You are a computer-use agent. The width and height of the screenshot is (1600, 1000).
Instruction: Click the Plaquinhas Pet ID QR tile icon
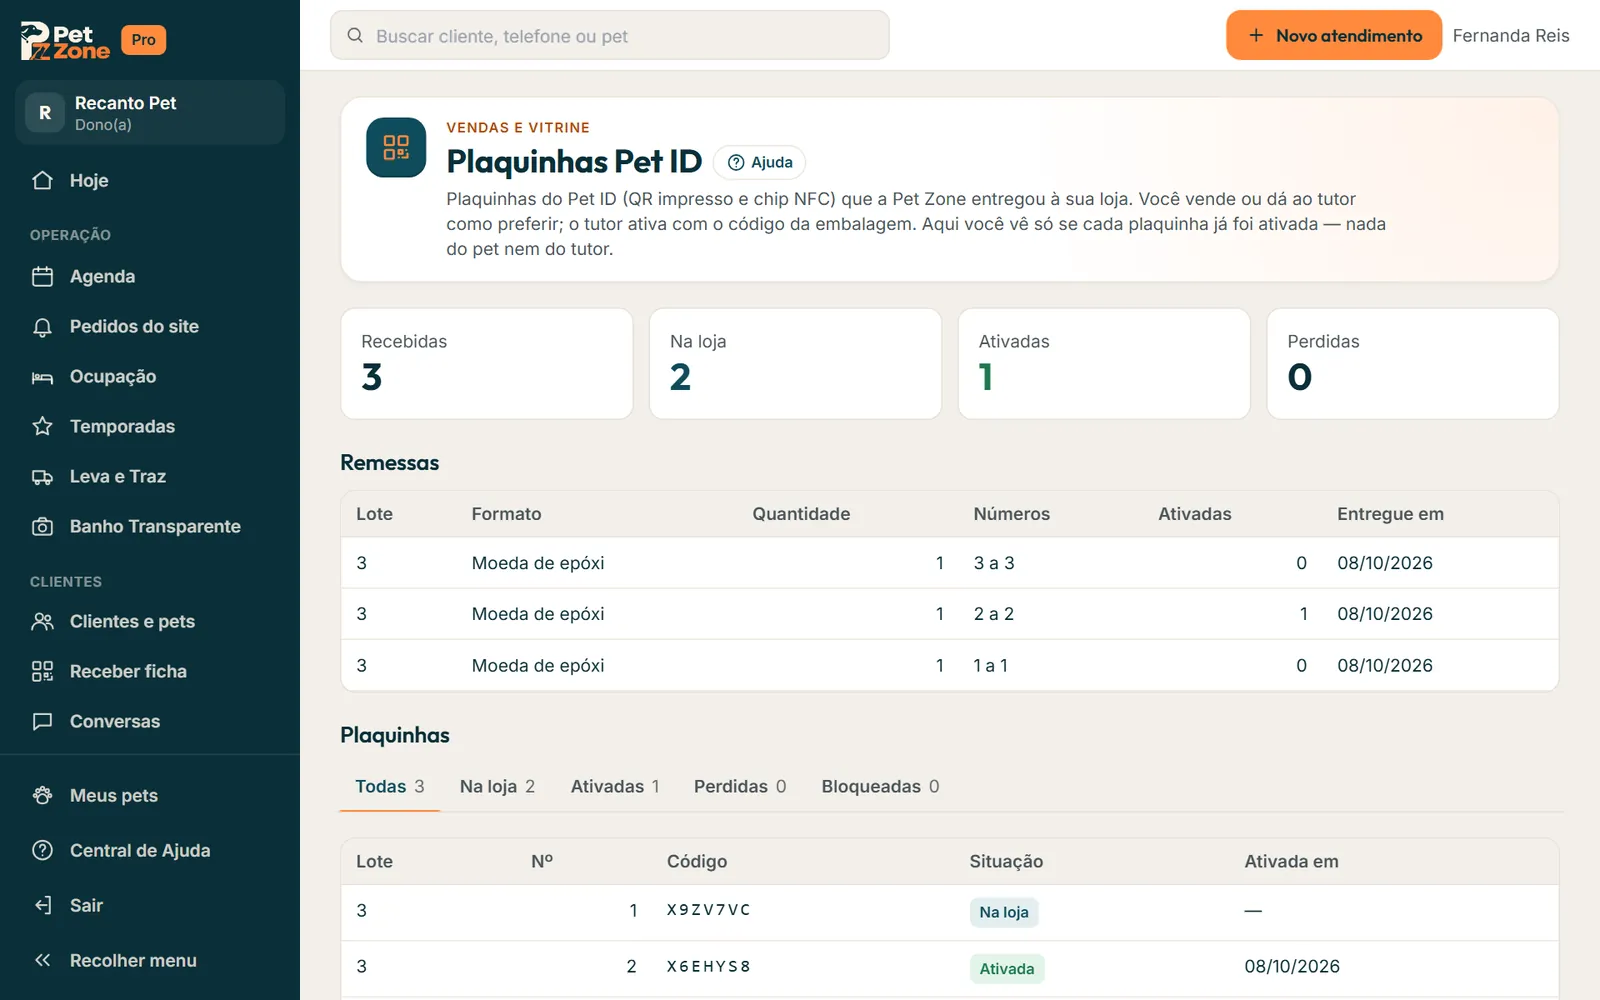tap(396, 147)
